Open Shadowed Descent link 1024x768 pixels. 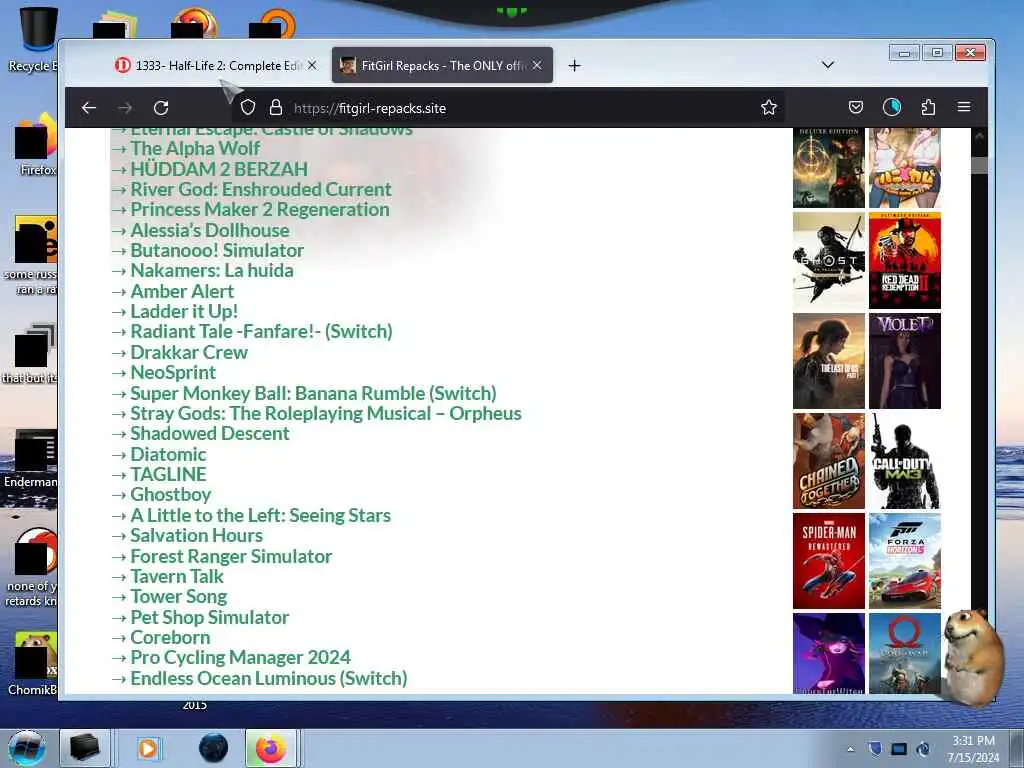[210, 434]
